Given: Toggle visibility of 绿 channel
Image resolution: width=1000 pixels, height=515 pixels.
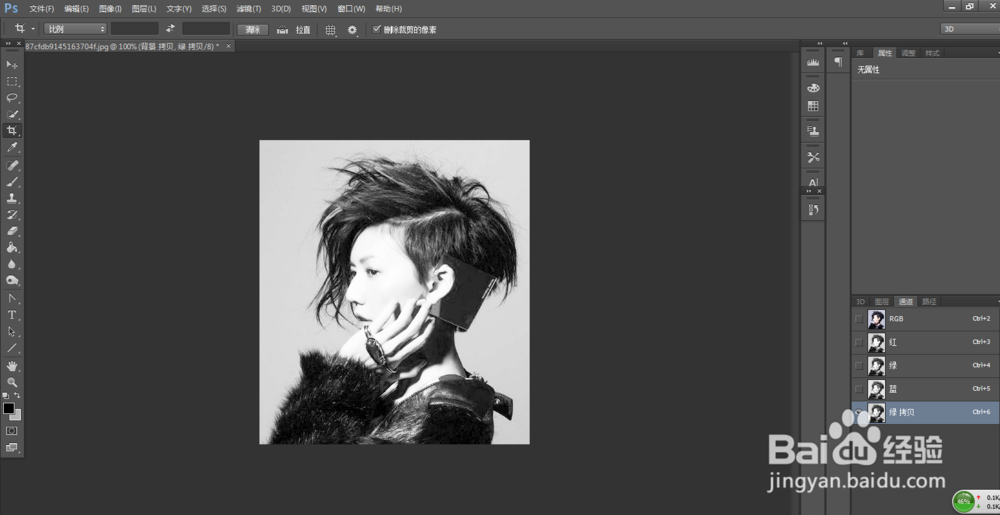Looking at the screenshot, I should [x=858, y=366].
